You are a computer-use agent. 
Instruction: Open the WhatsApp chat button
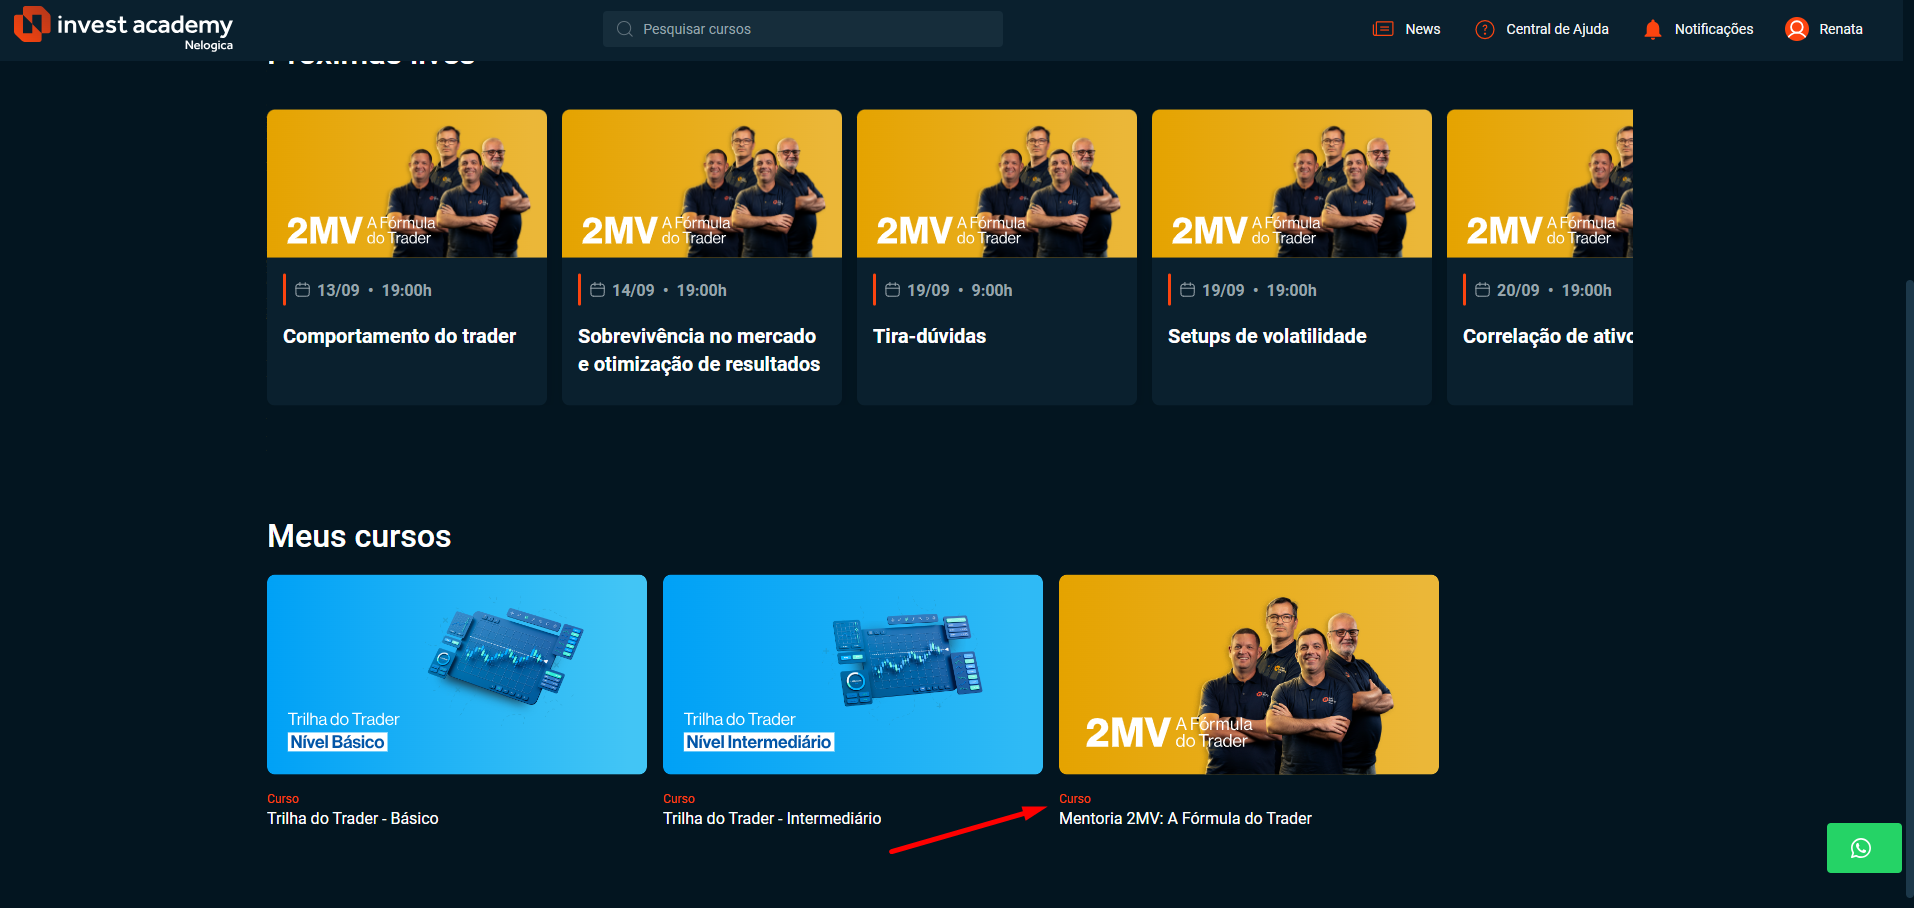[1863, 848]
